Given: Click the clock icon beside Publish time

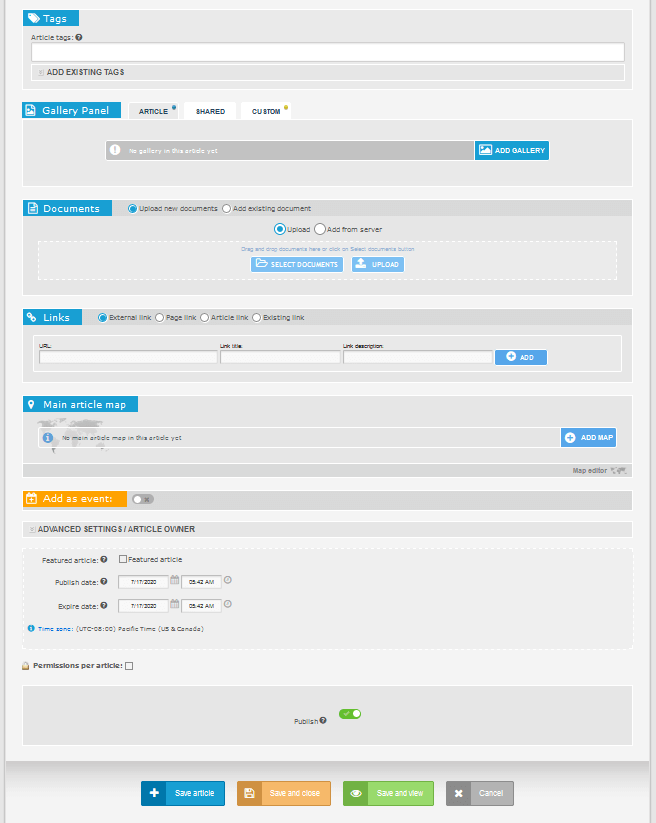Looking at the screenshot, I should click(x=228, y=580).
